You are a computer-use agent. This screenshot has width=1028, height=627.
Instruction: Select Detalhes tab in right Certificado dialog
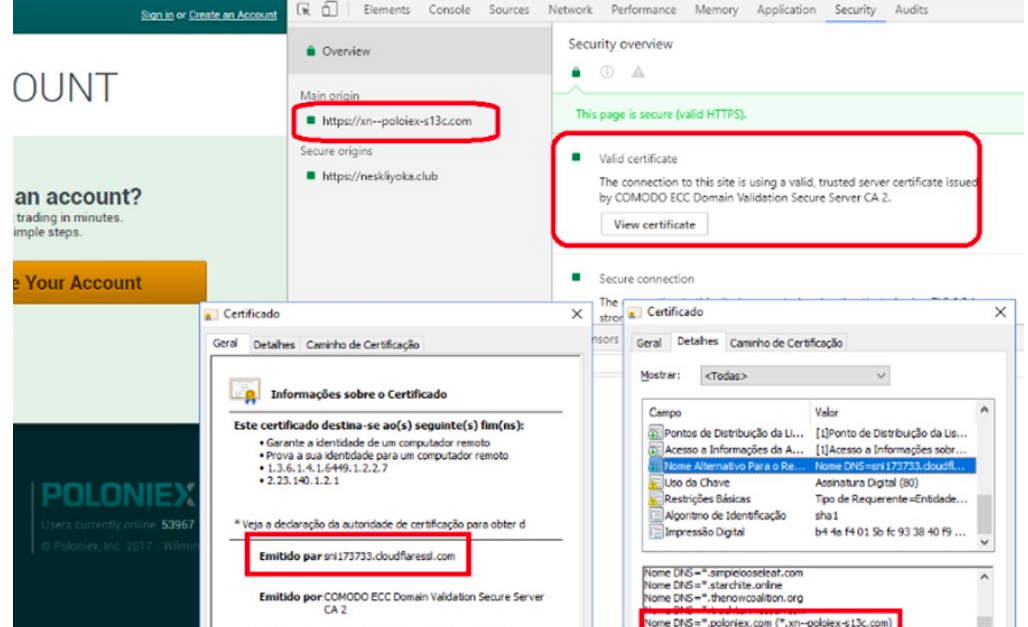(x=698, y=341)
